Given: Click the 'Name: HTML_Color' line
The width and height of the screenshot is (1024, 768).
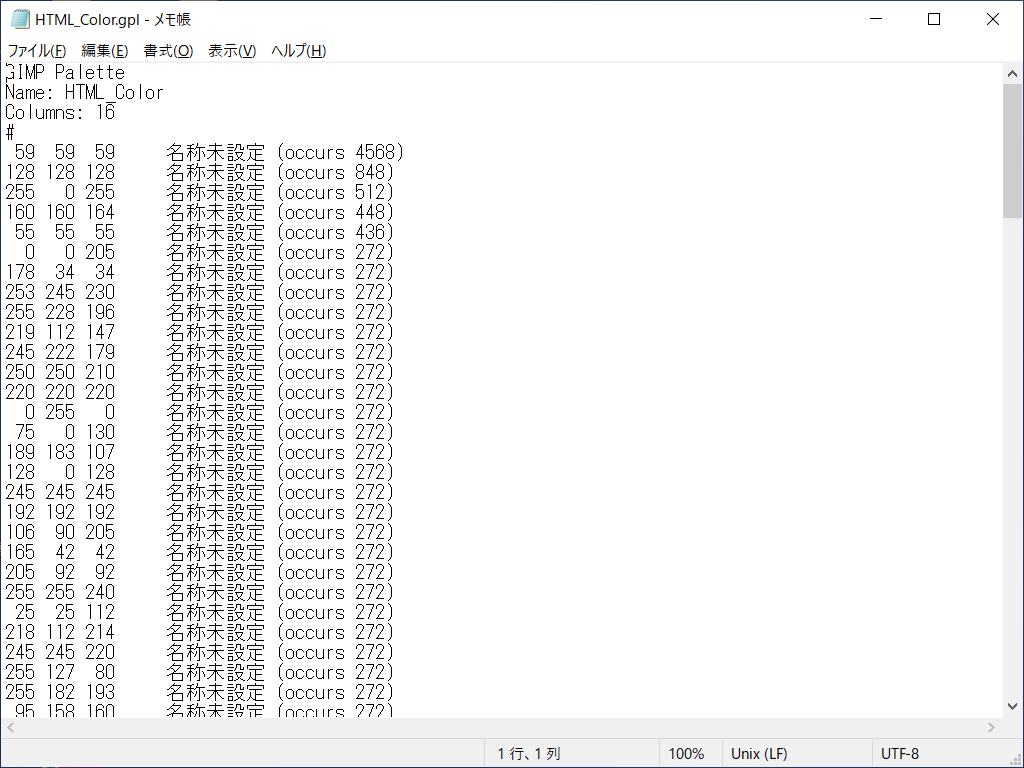Looking at the screenshot, I should (84, 93).
